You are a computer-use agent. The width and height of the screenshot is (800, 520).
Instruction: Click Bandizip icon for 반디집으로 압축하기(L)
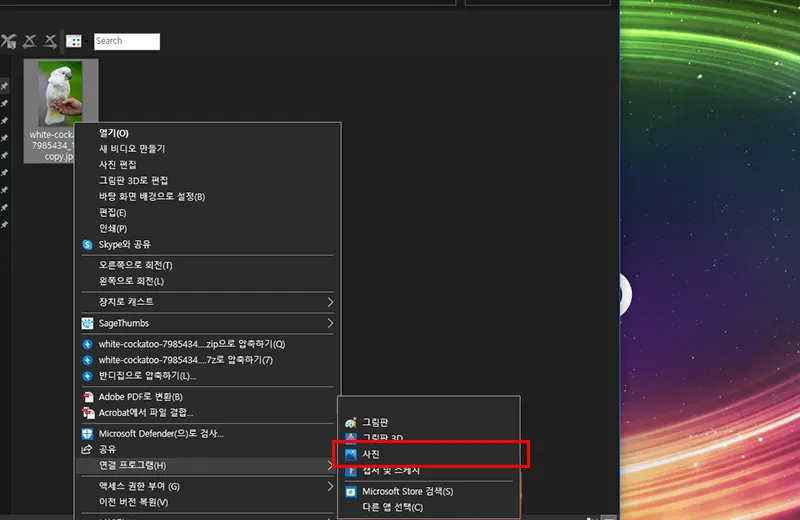point(87,376)
